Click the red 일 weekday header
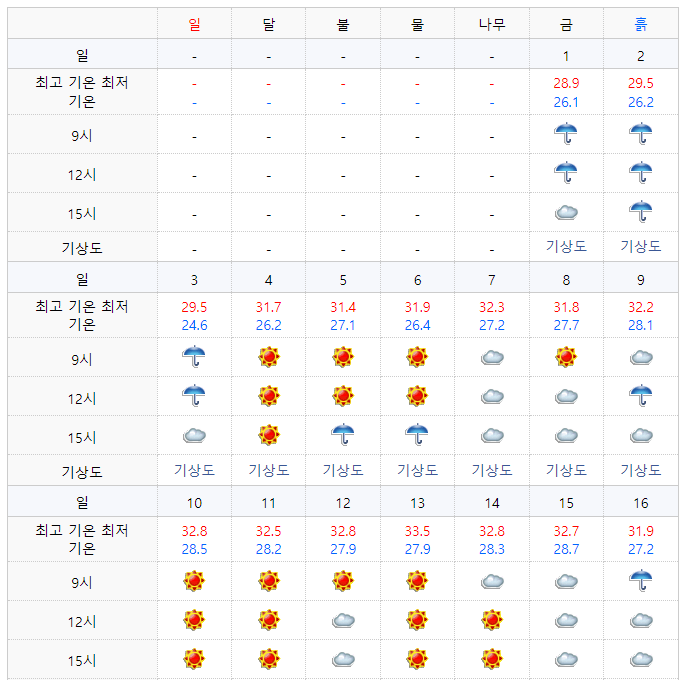 (194, 24)
